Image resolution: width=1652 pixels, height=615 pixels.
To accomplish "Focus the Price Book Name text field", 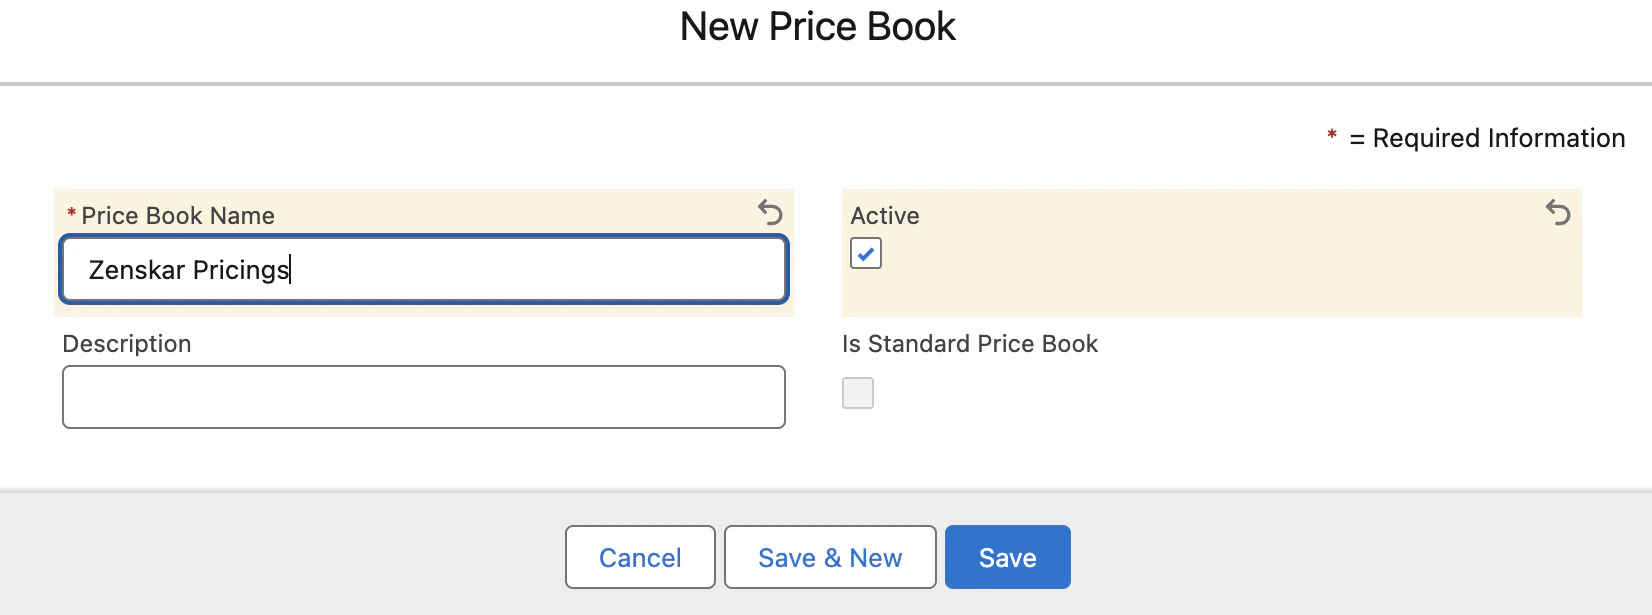I will click(424, 269).
